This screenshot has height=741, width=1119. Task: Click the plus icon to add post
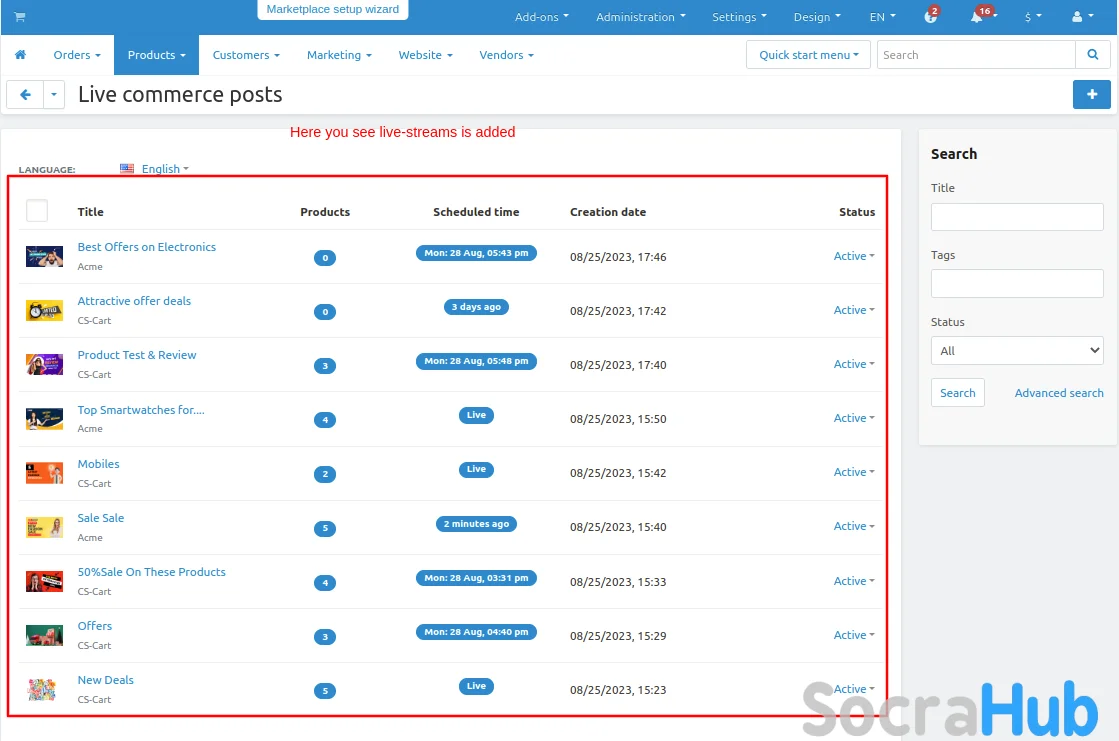[x=1091, y=94]
